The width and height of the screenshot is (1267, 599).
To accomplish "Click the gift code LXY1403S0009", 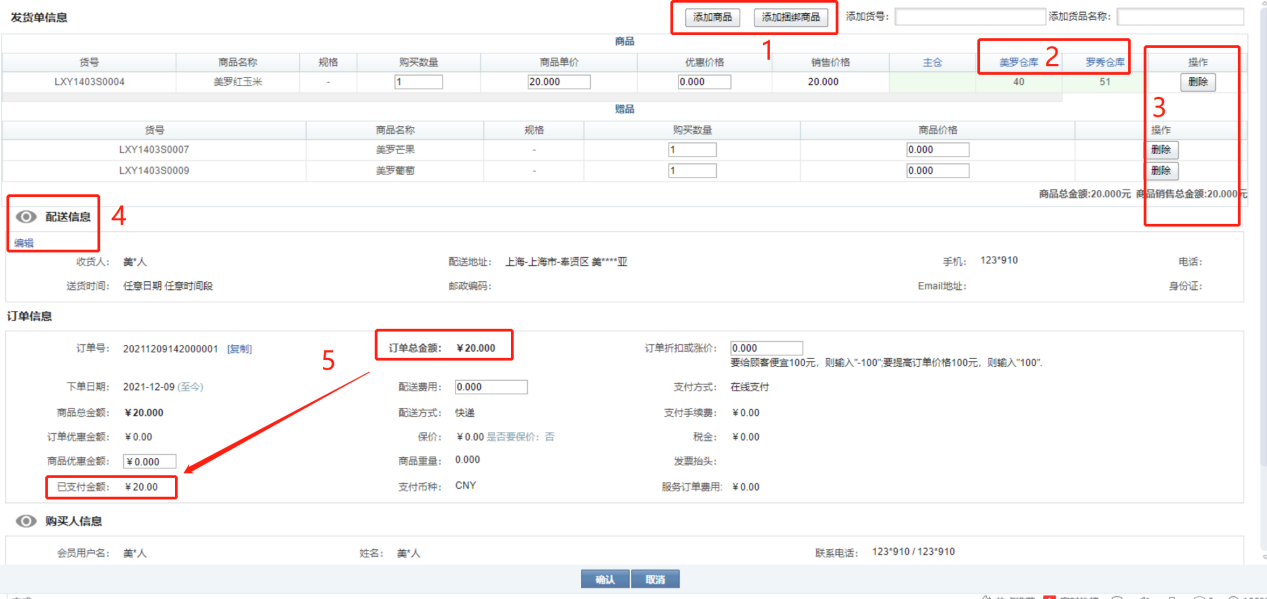I will (x=154, y=171).
